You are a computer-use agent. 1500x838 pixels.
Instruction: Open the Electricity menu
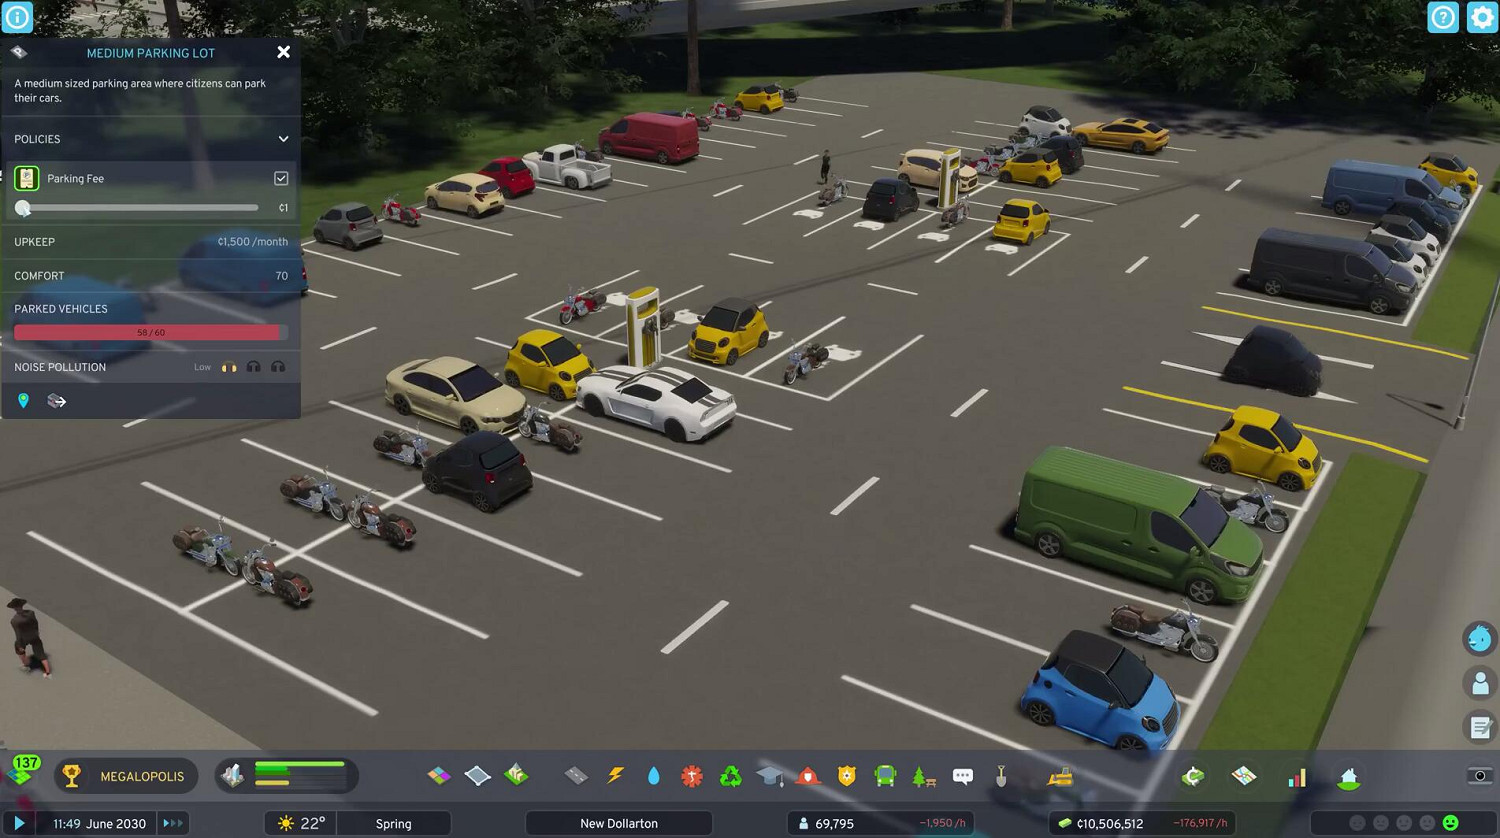coord(615,776)
